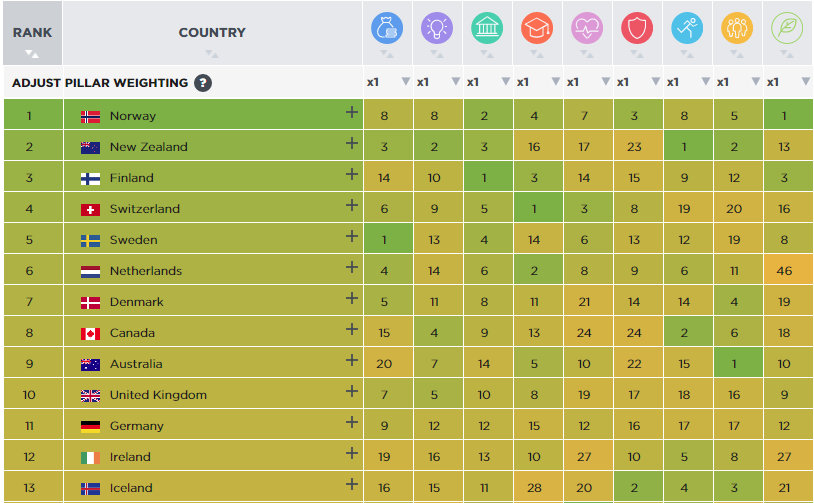Expand the Canada row details
814x503 pixels.
click(351, 330)
